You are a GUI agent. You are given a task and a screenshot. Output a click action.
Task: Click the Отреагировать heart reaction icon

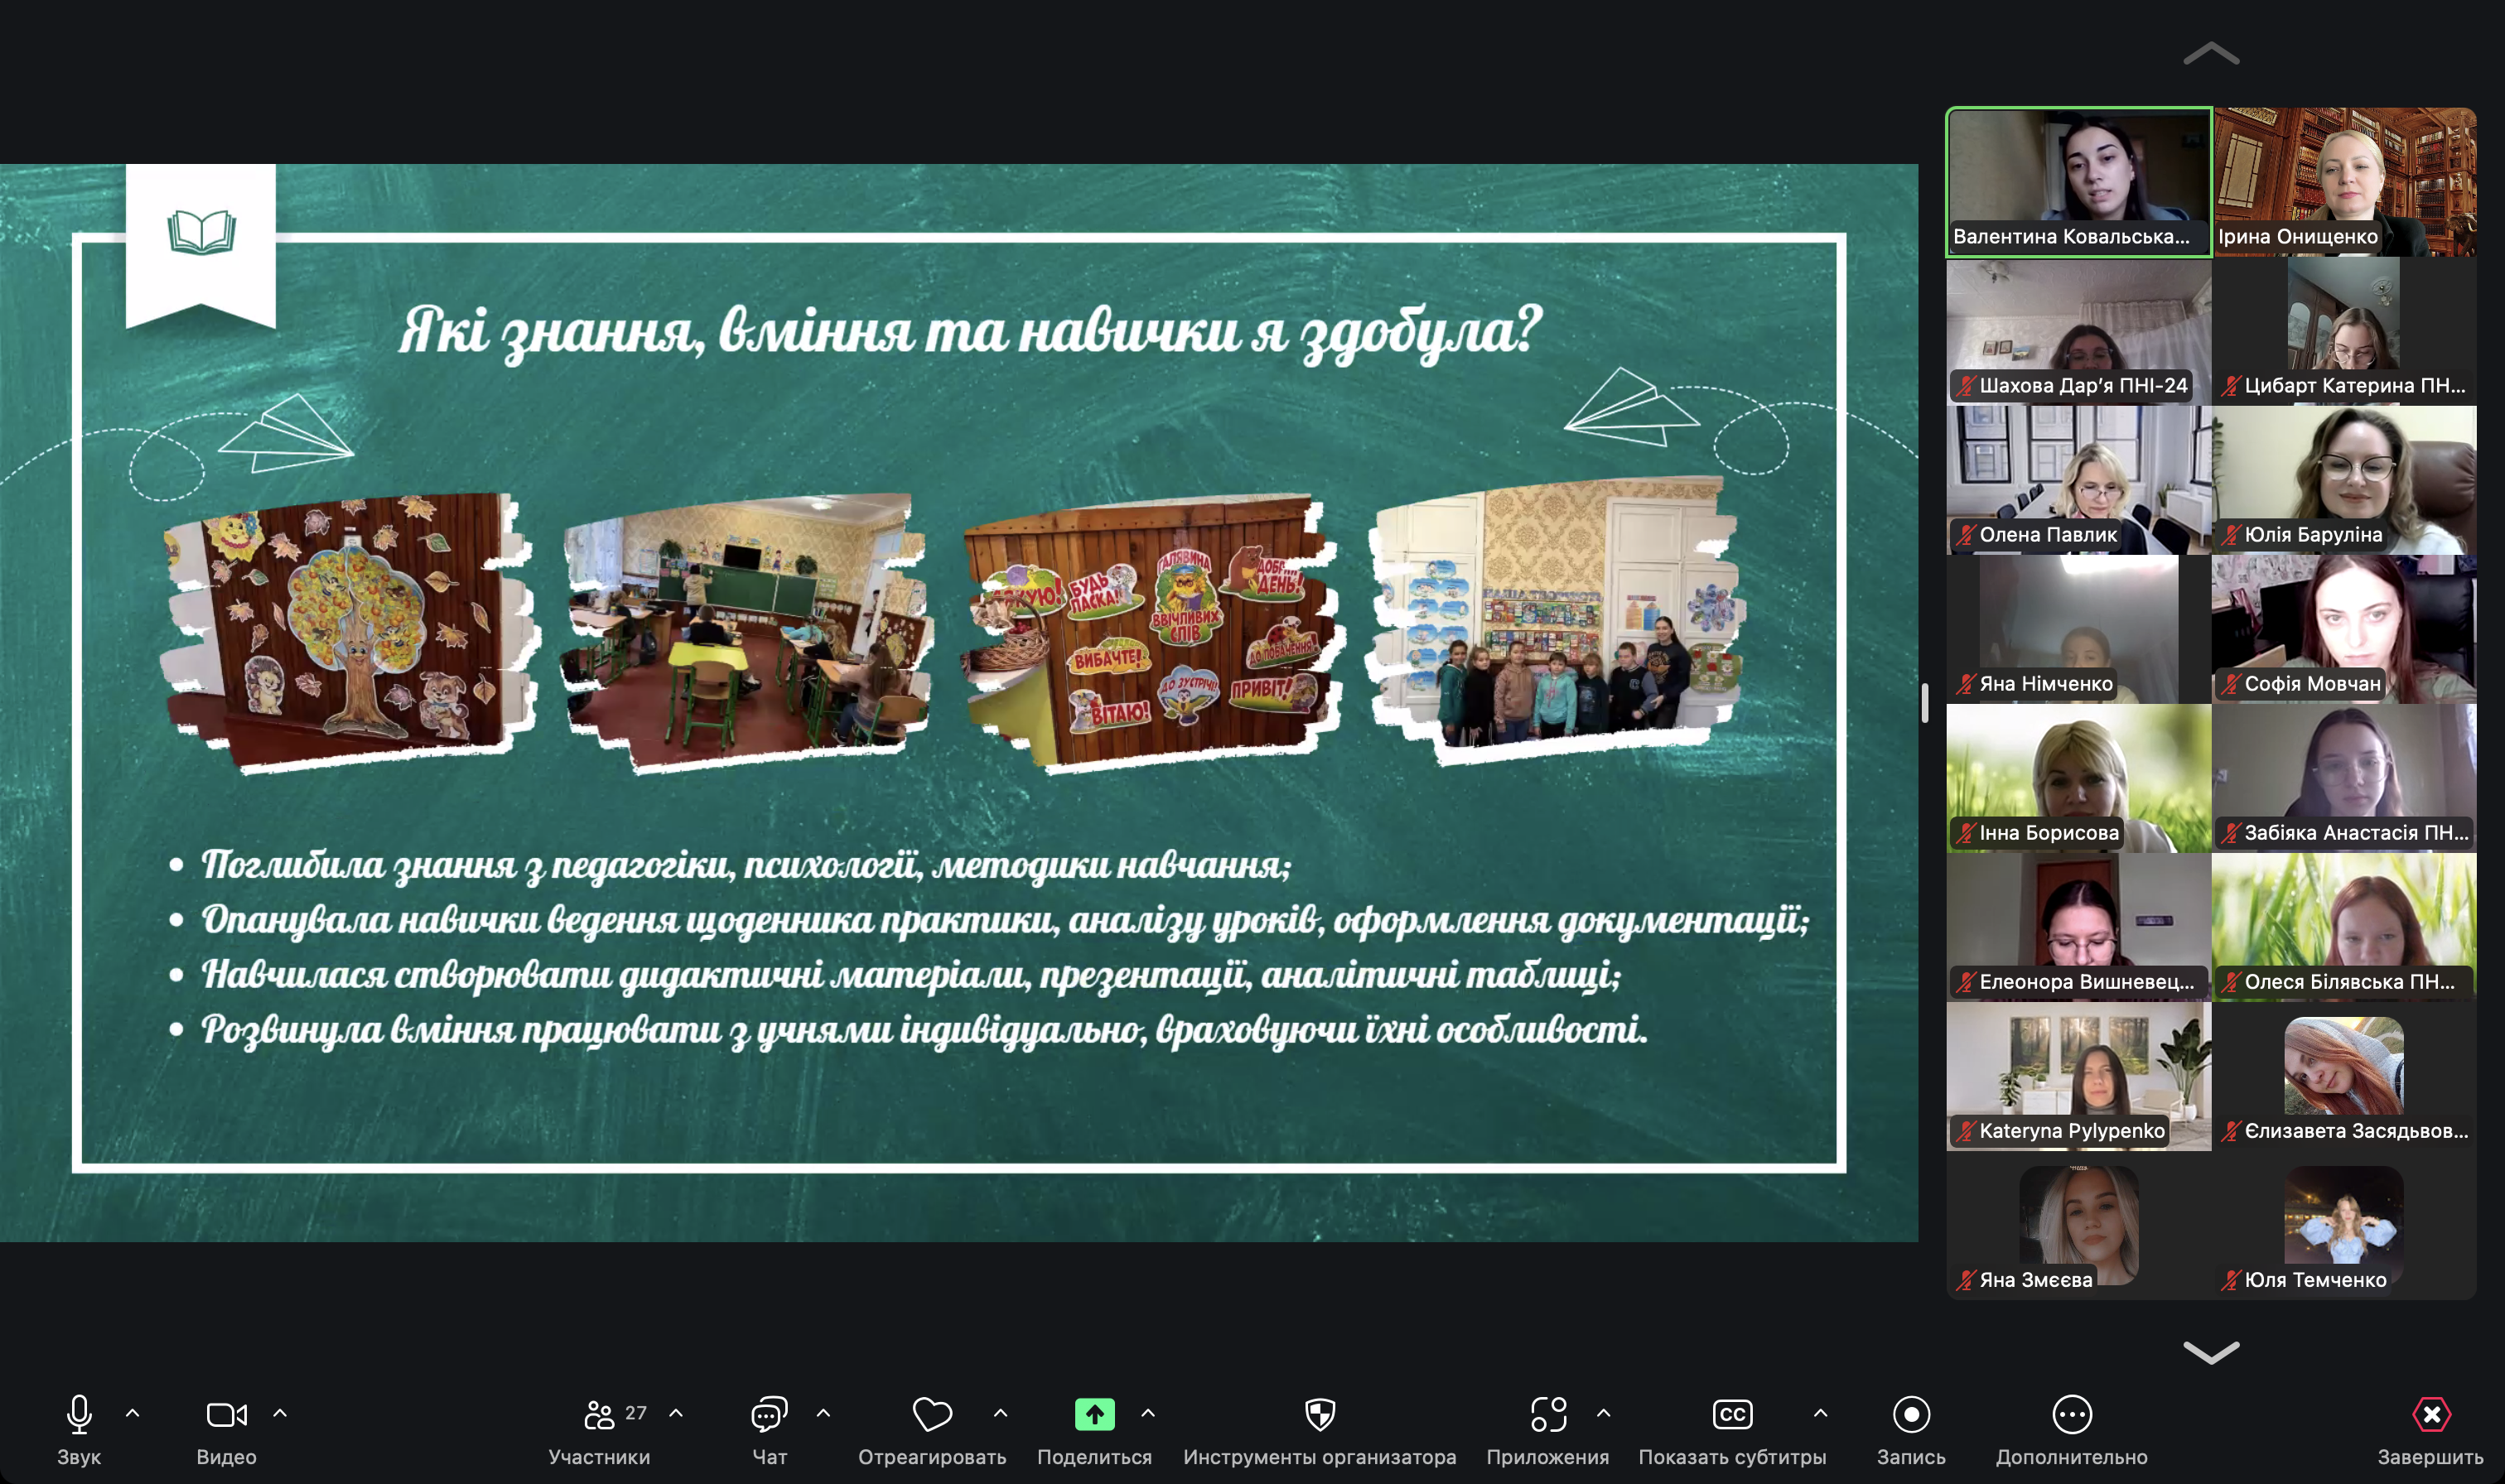(x=932, y=1414)
